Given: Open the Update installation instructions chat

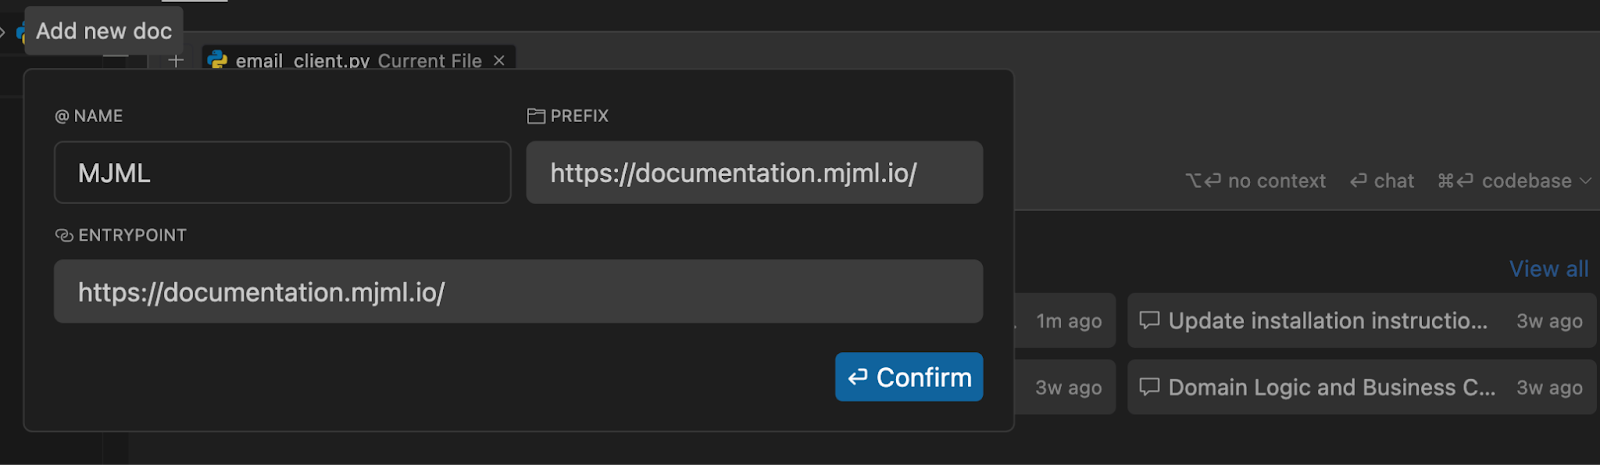Looking at the screenshot, I should click(x=1328, y=321).
